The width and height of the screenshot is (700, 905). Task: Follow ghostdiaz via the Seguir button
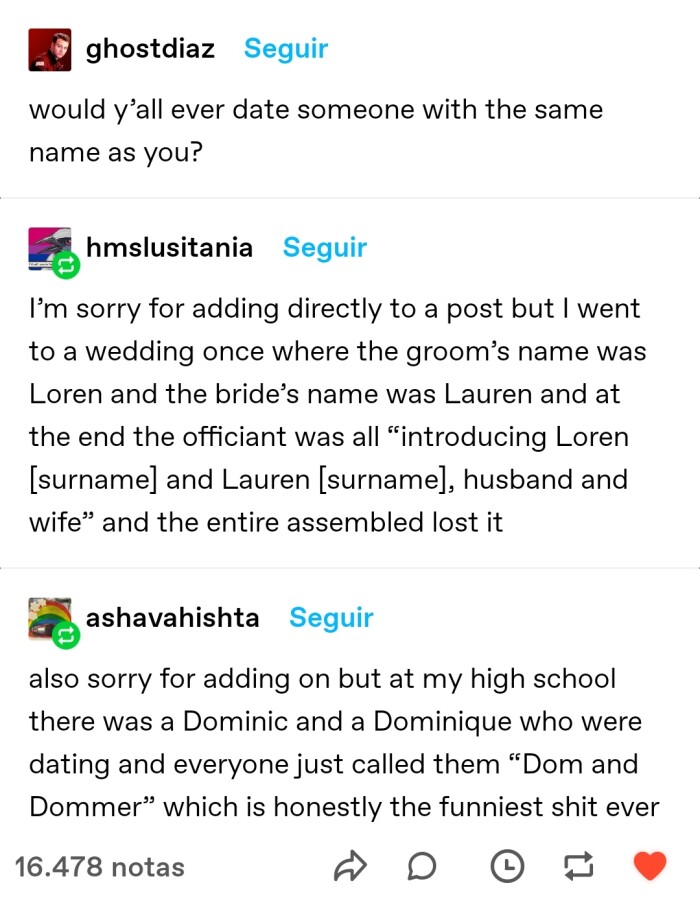(286, 48)
